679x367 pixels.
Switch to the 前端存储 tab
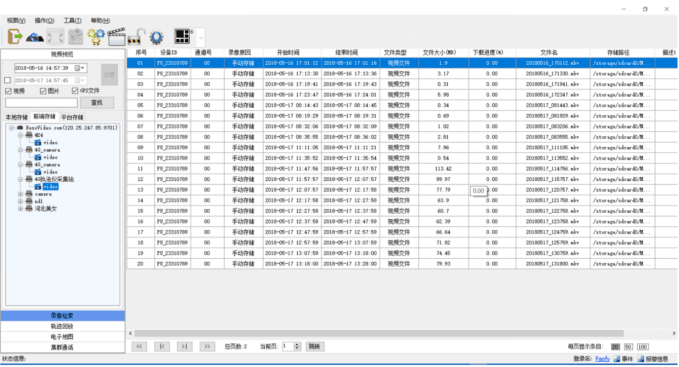click(x=45, y=117)
